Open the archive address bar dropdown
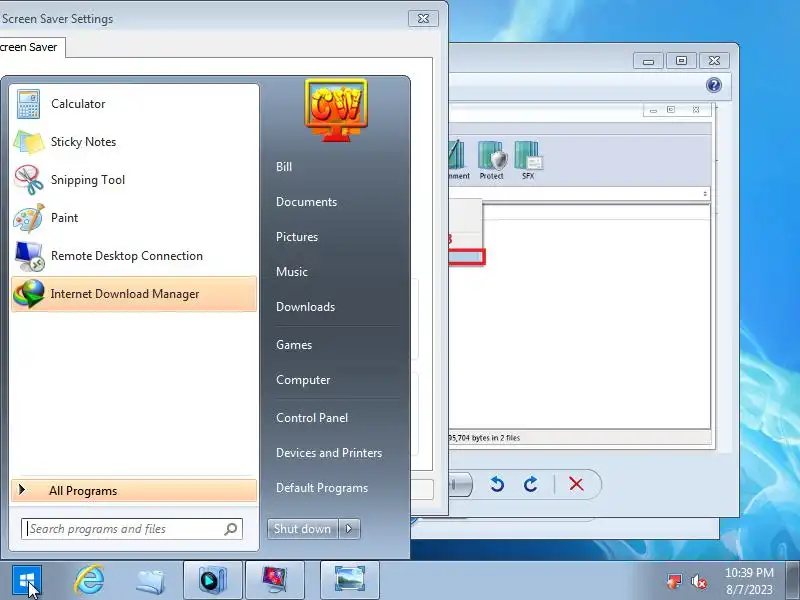 pyautogui.click(x=705, y=194)
